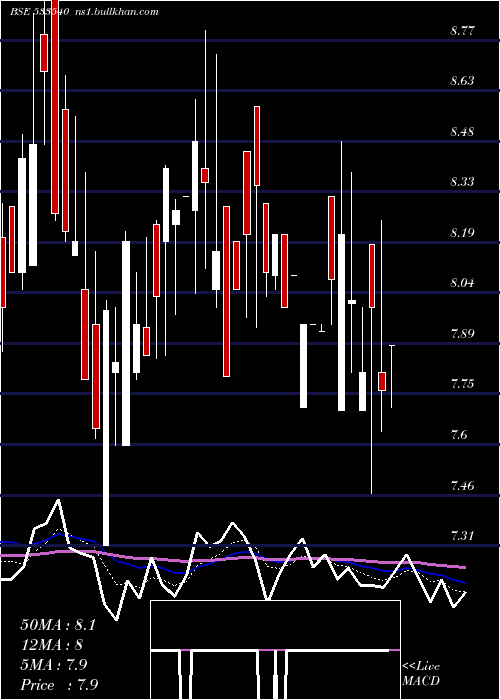Image resolution: width=500 pixels, height=700 pixels.
Task: Click the 7.6 price axis label
Action: coord(459,434)
